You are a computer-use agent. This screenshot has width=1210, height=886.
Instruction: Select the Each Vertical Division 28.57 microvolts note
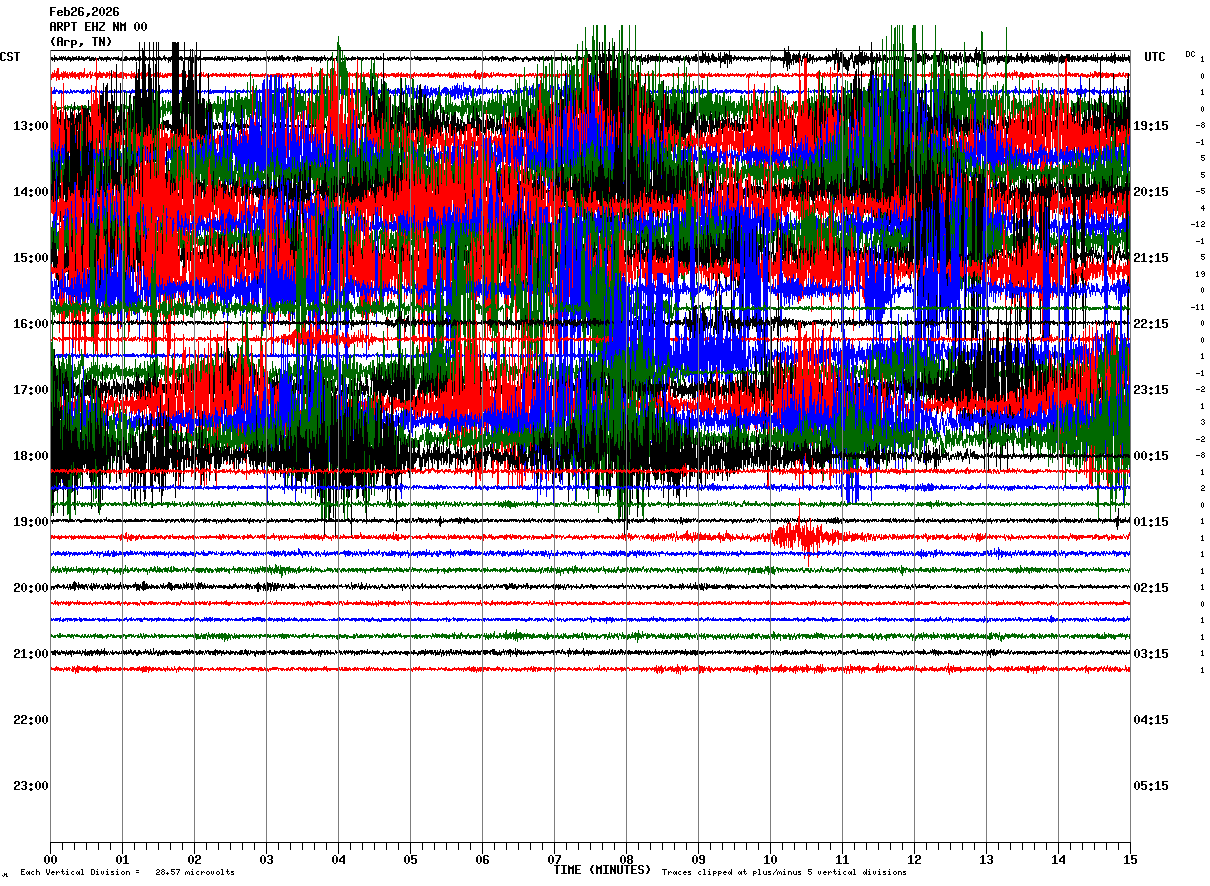pyautogui.click(x=127, y=873)
